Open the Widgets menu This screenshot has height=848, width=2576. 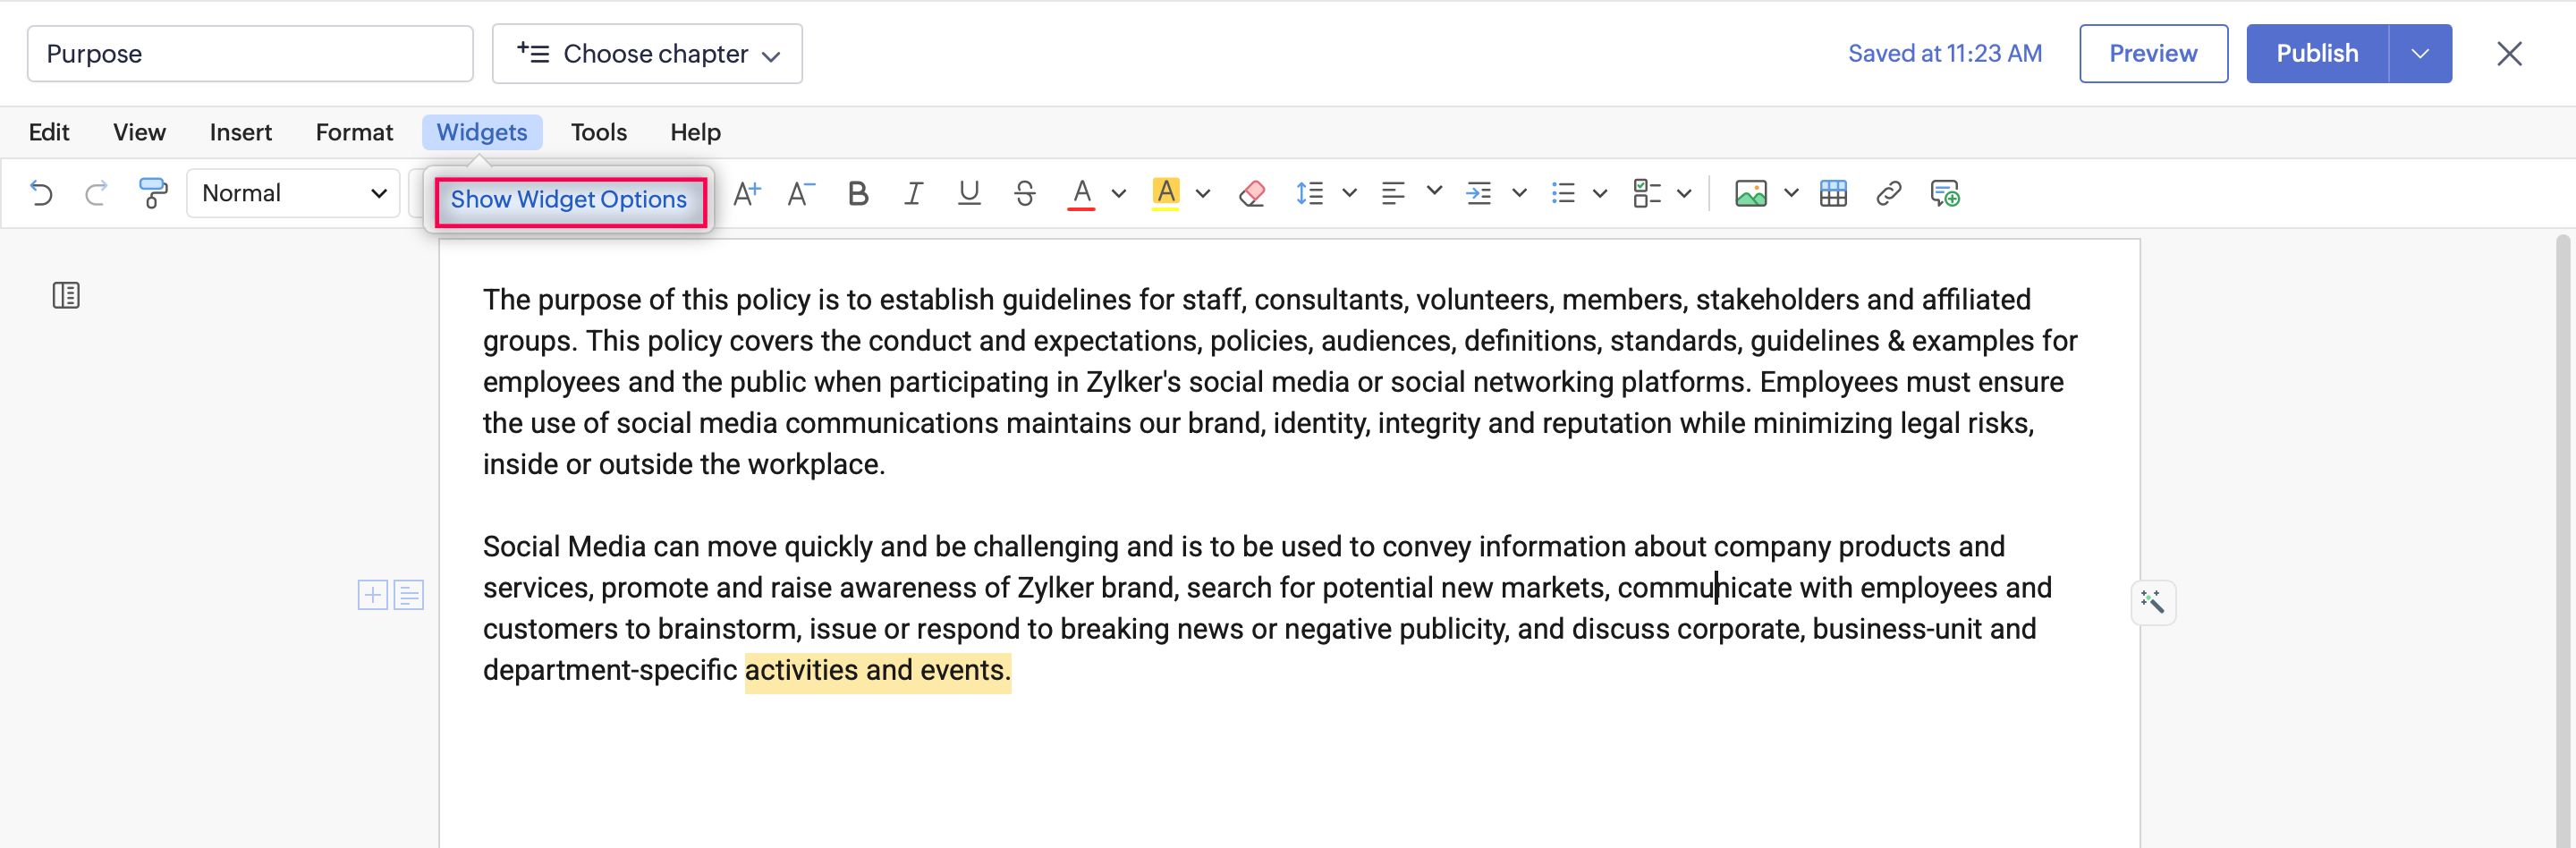(482, 132)
